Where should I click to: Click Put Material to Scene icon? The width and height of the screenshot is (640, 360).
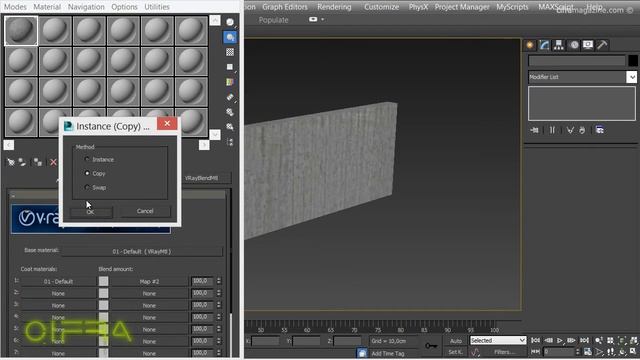(22, 162)
